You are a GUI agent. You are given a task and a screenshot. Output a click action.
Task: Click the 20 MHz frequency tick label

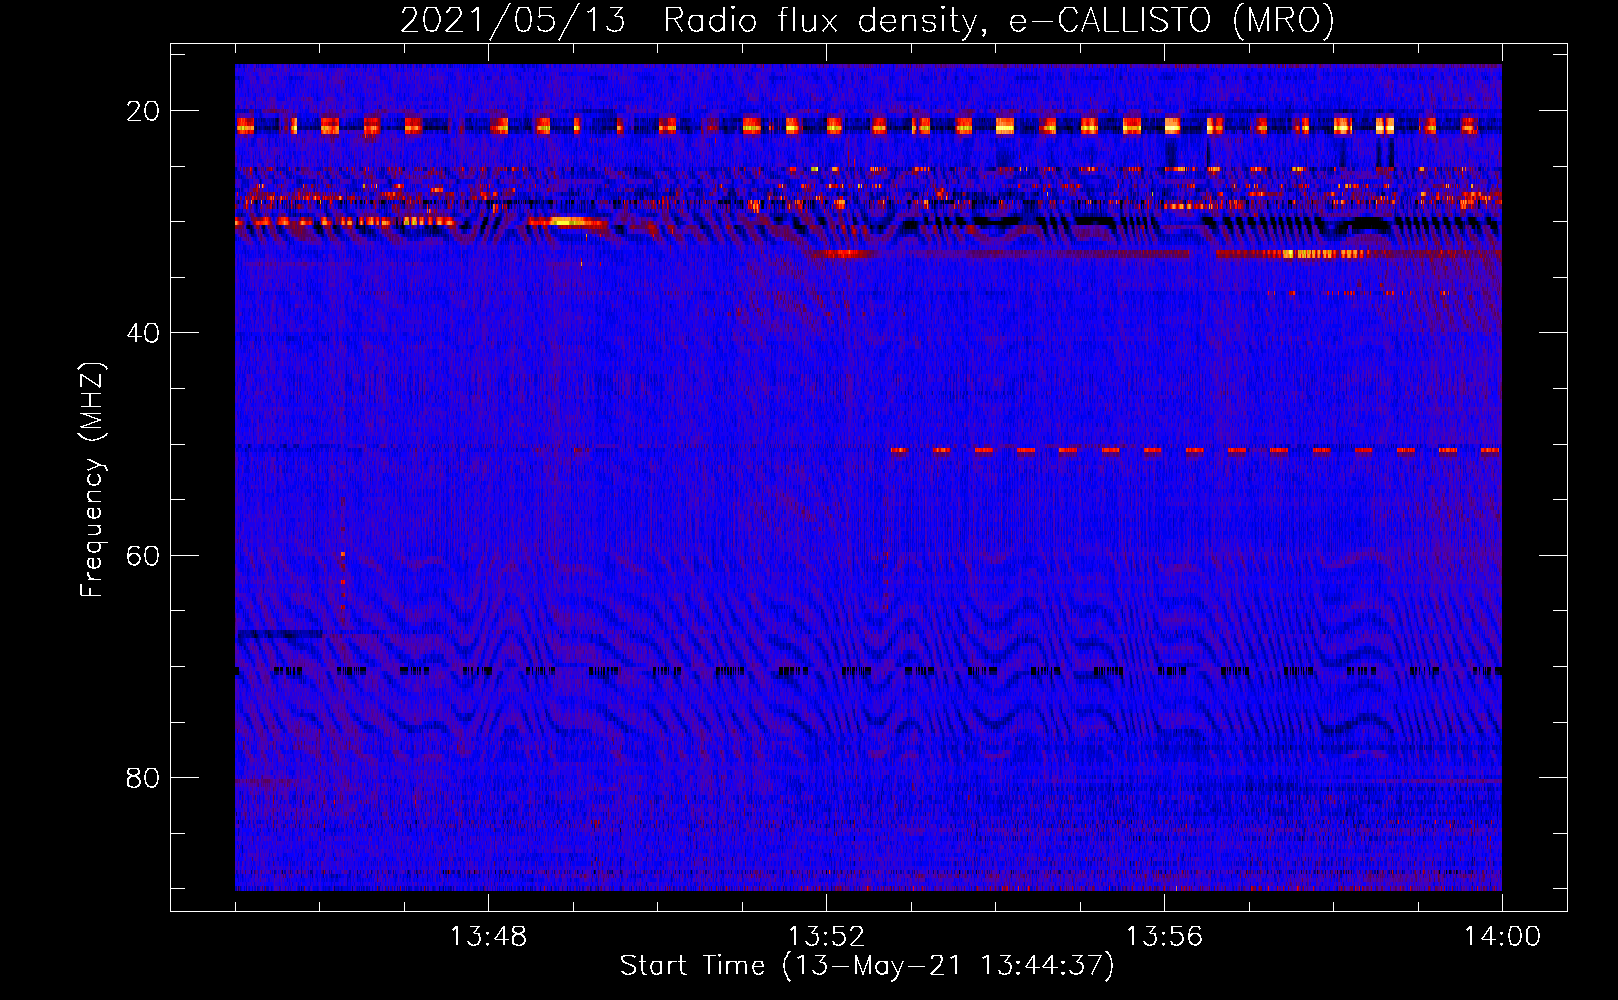143,111
